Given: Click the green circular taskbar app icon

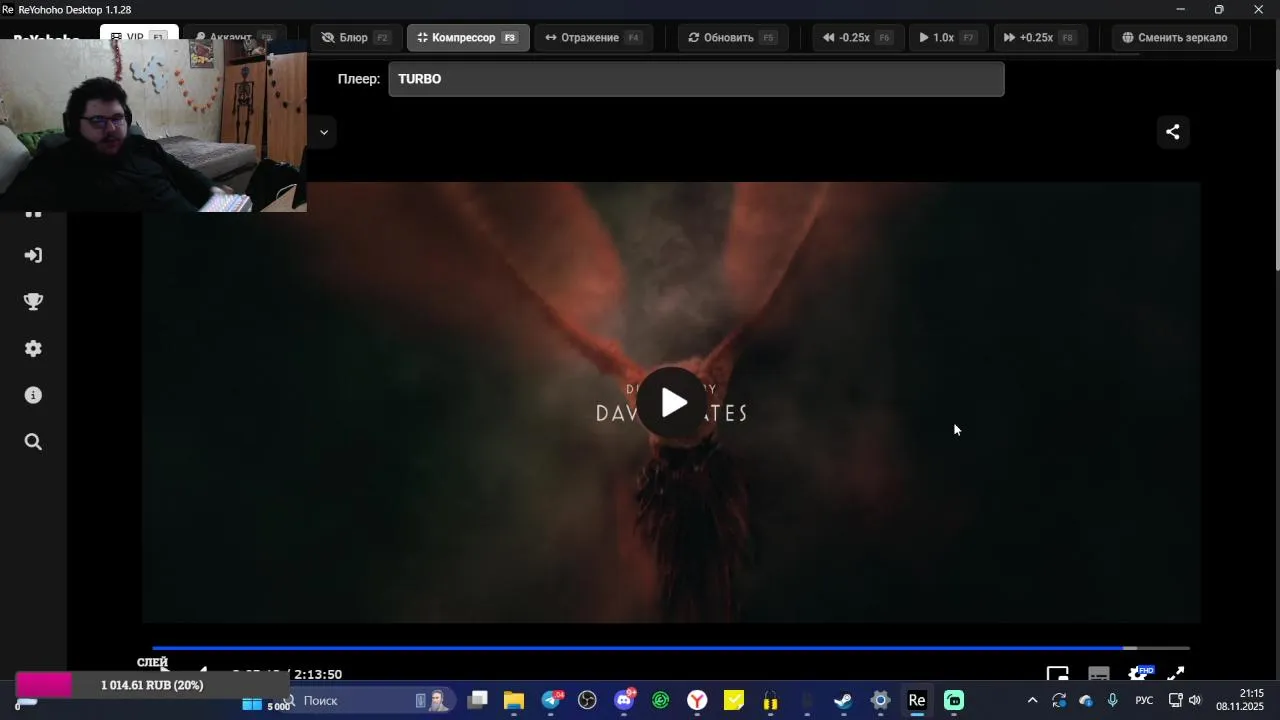Looking at the screenshot, I should [x=661, y=701].
